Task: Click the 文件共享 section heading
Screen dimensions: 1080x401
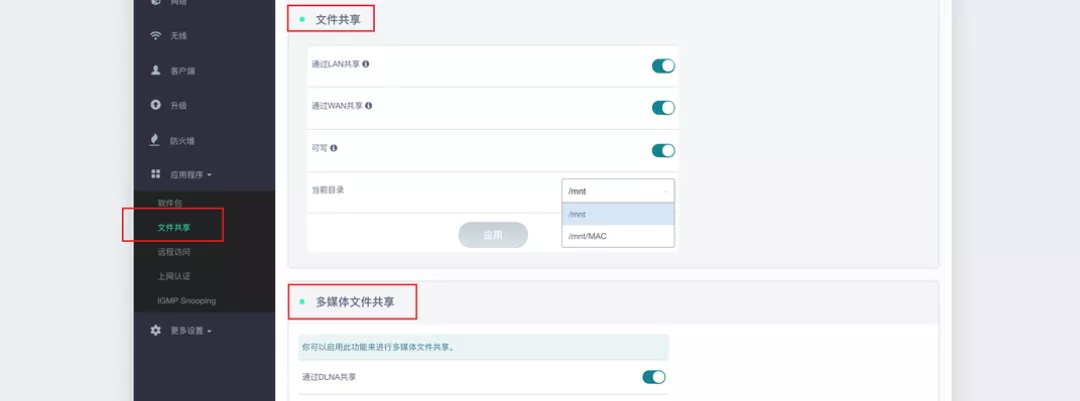Action: [x=338, y=20]
